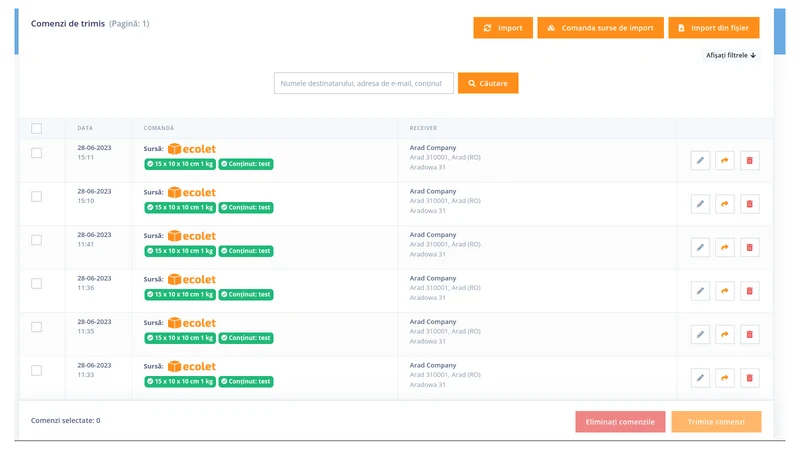
Task: Select the order dated 28-06-2023 11:35
Action: (36, 327)
